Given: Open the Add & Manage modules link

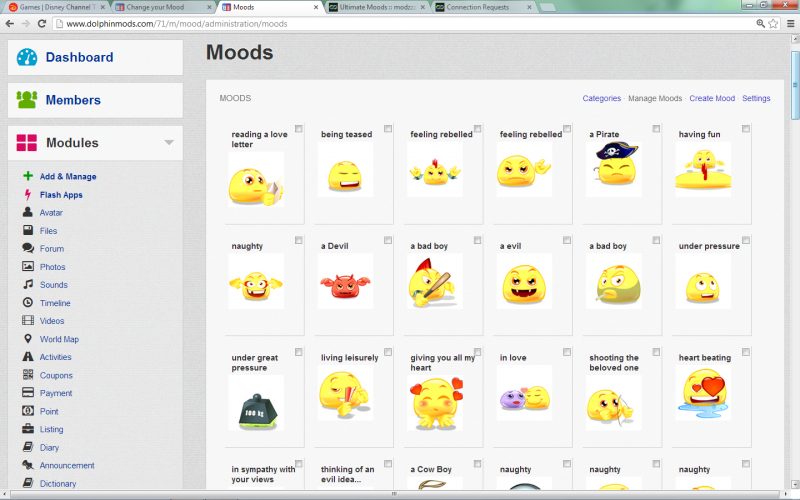Looking at the screenshot, I should pos(68,177).
